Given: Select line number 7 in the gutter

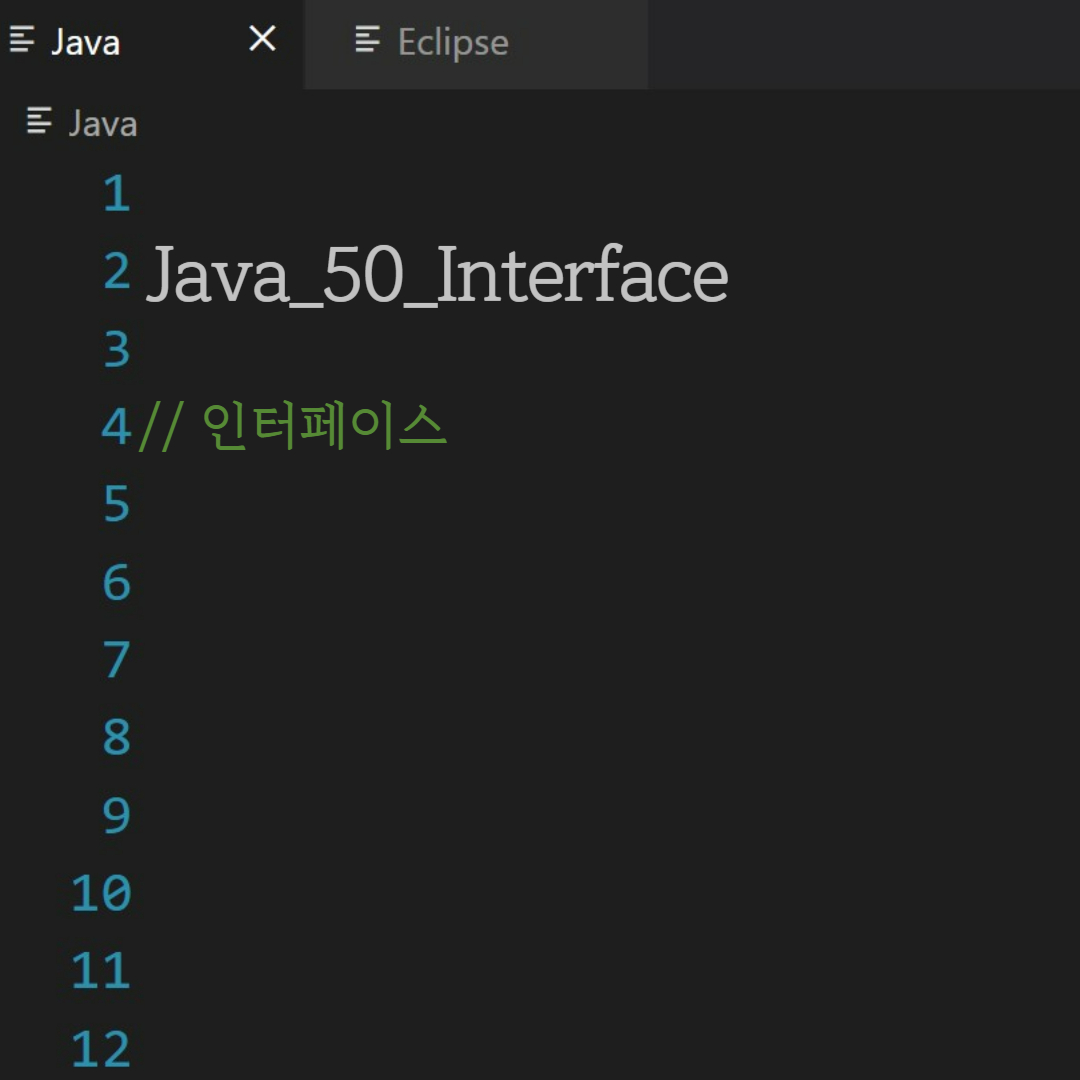Looking at the screenshot, I should tap(117, 660).
